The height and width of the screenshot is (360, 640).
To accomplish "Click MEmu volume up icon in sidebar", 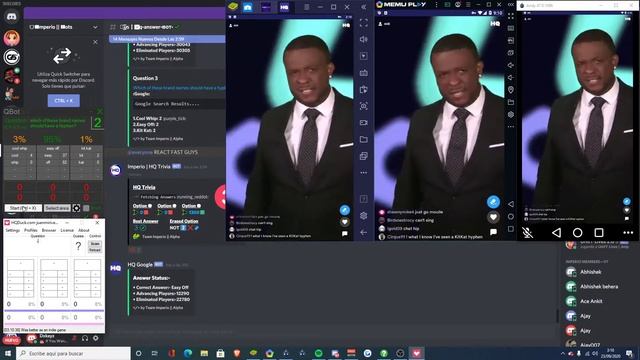I will point(511,65).
